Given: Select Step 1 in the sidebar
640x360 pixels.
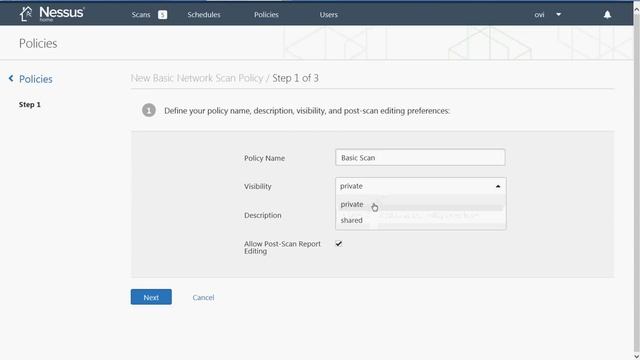Looking at the screenshot, I should pyautogui.click(x=29, y=104).
